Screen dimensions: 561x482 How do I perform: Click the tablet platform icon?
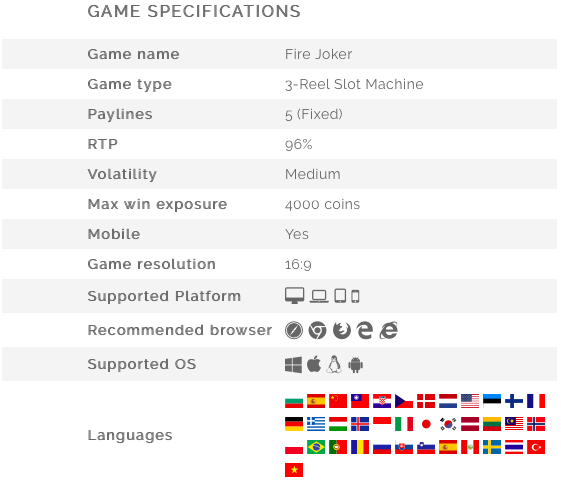point(340,296)
